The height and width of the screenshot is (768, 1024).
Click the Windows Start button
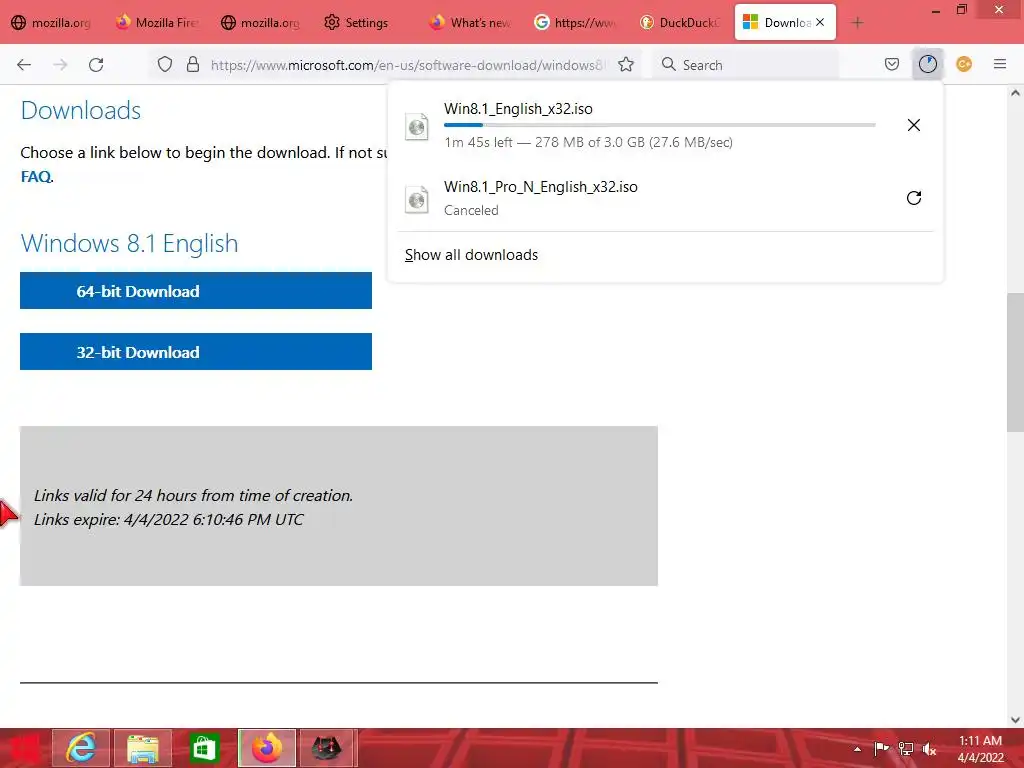pos(24,748)
